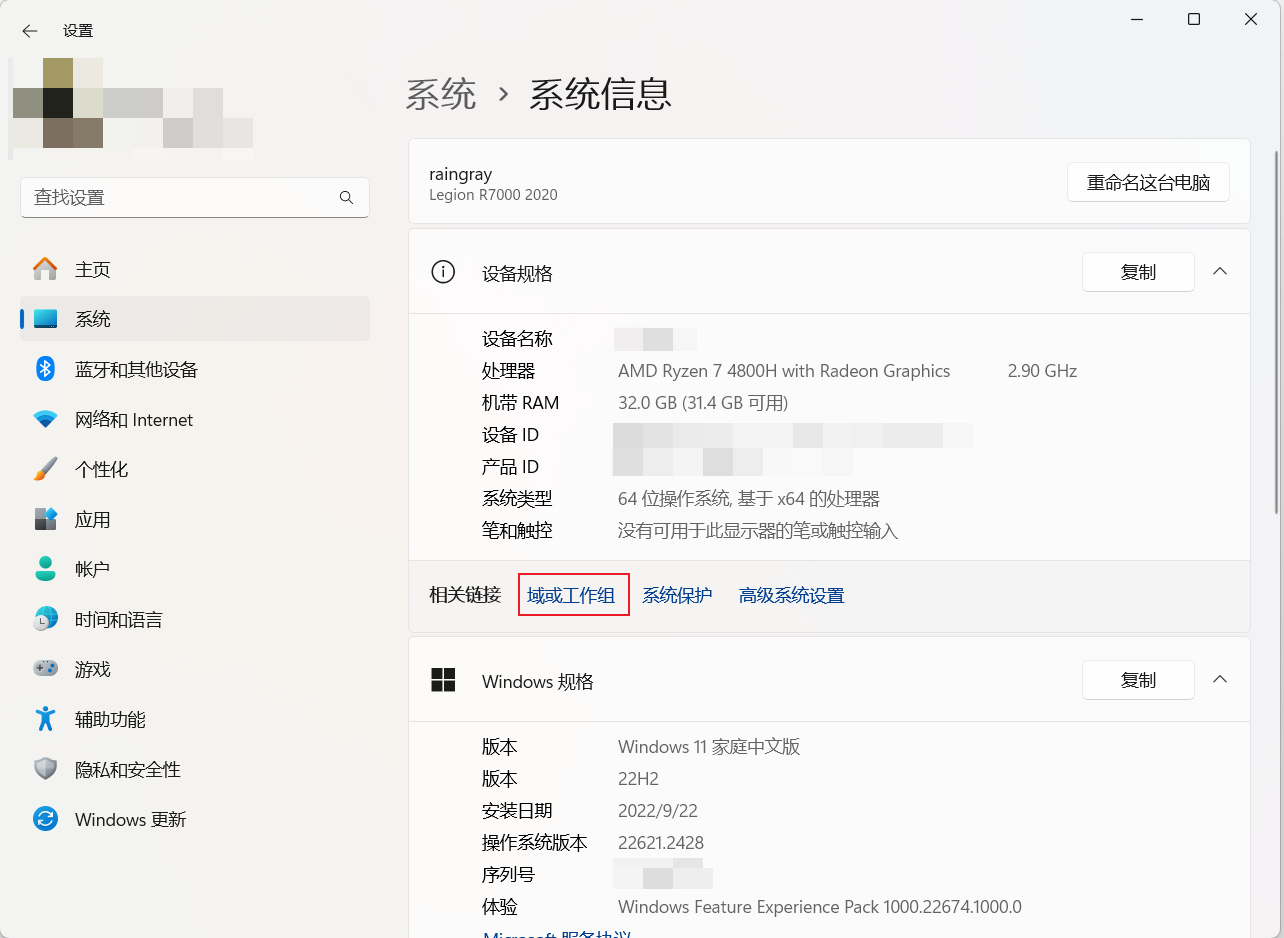1284x938 pixels.
Task: Select 游戏 in the sidebar
Action: tap(195, 669)
